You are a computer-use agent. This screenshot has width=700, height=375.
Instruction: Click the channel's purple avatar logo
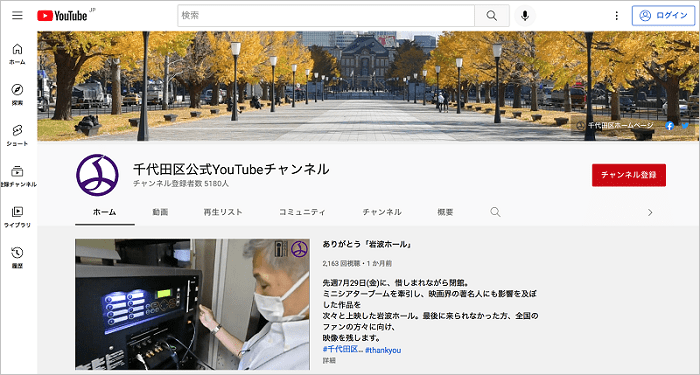pos(97,175)
